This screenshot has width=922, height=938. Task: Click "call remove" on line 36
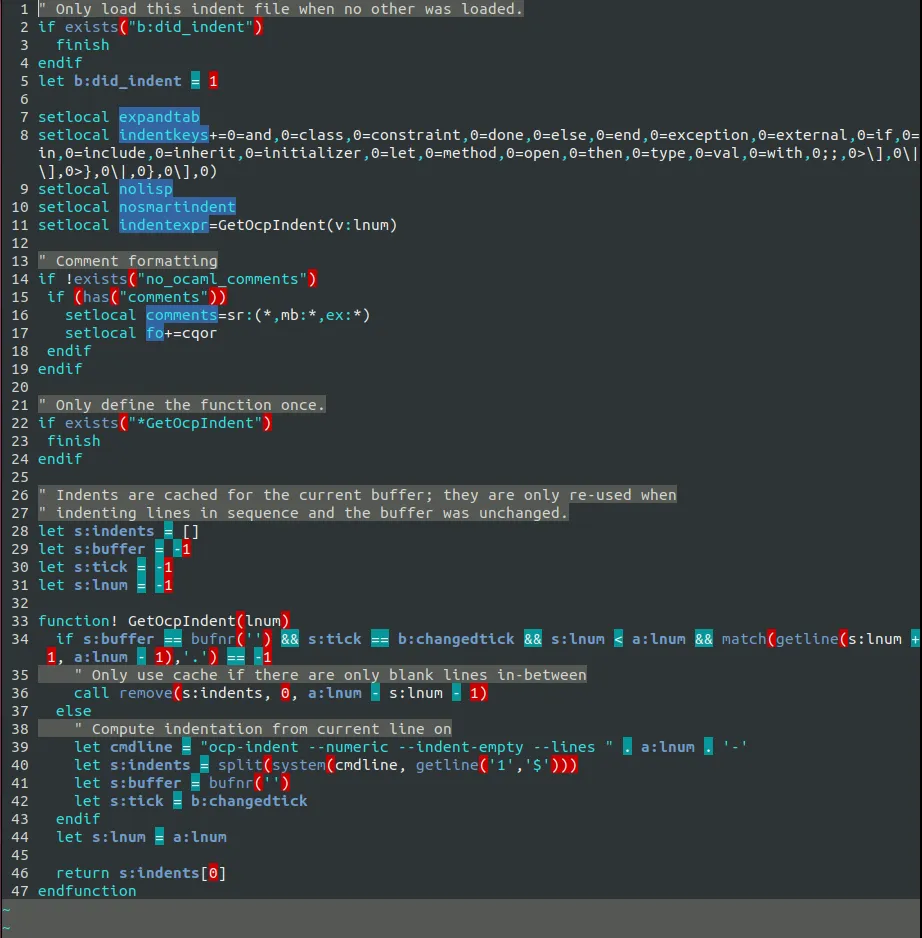123,693
